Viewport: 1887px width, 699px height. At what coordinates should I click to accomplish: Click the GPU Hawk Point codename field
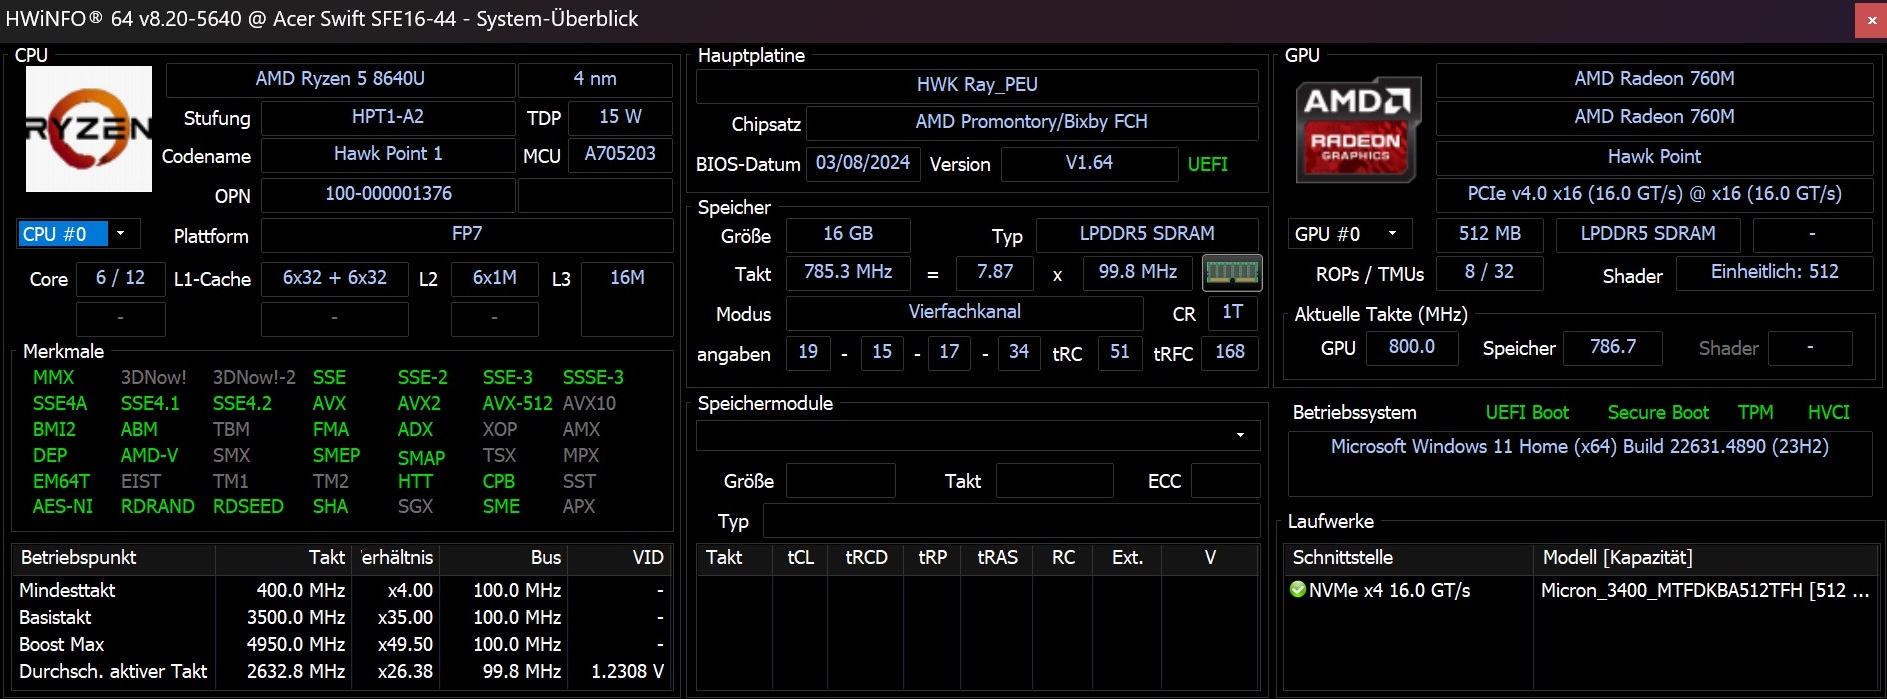[x=1654, y=157]
